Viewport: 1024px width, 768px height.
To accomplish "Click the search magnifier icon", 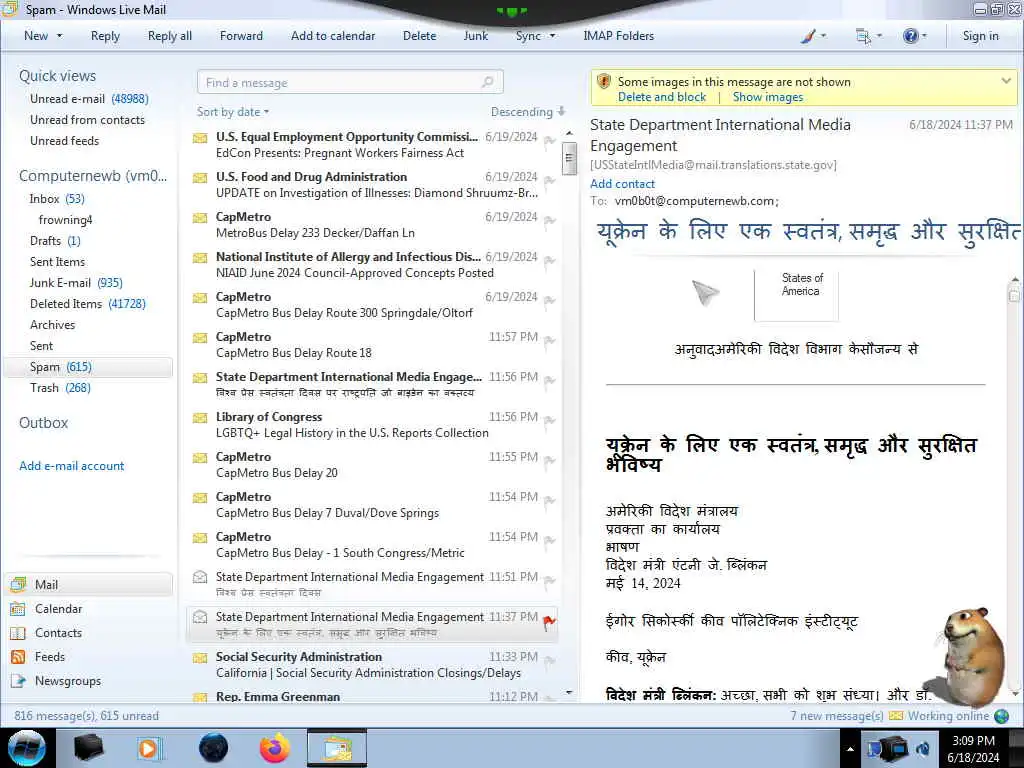I will [487, 82].
